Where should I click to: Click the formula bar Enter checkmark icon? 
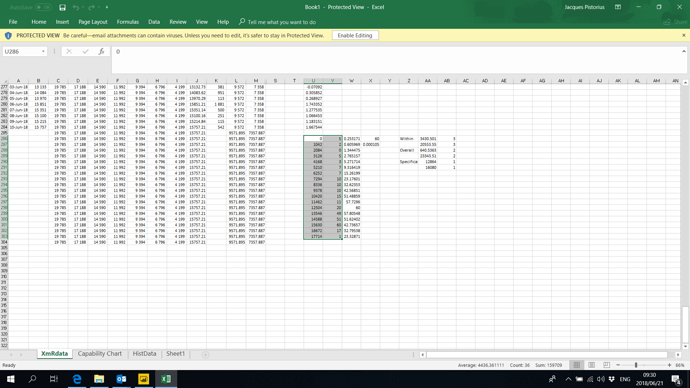pyautogui.click(x=85, y=51)
